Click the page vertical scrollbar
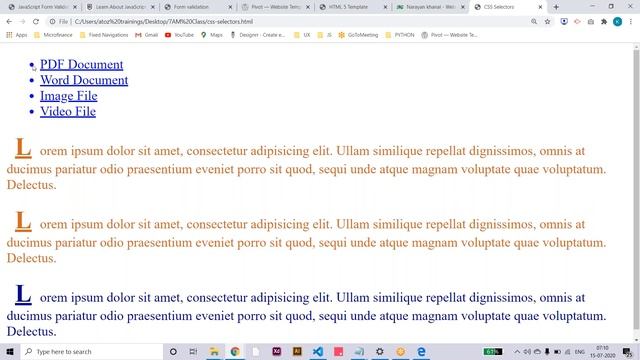 tap(636, 188)
